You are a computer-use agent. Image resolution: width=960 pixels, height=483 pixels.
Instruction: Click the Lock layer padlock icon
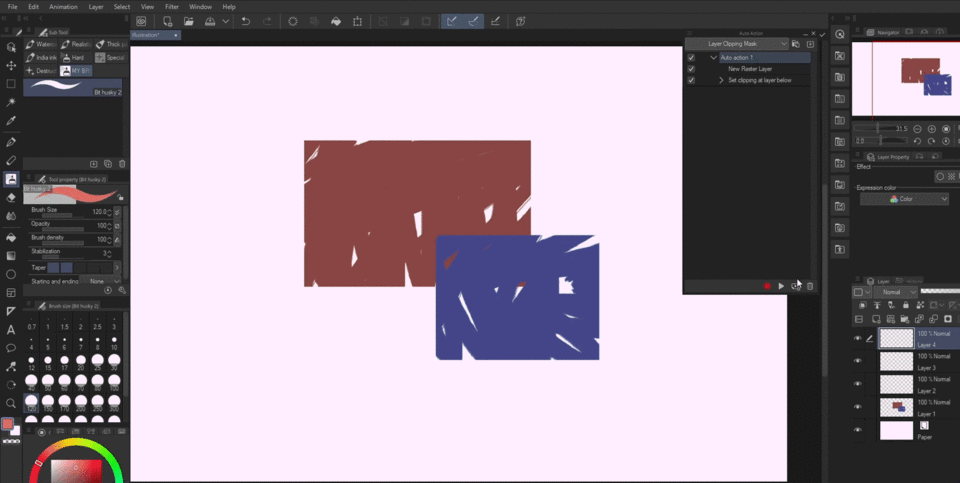[x=906, y=305]
